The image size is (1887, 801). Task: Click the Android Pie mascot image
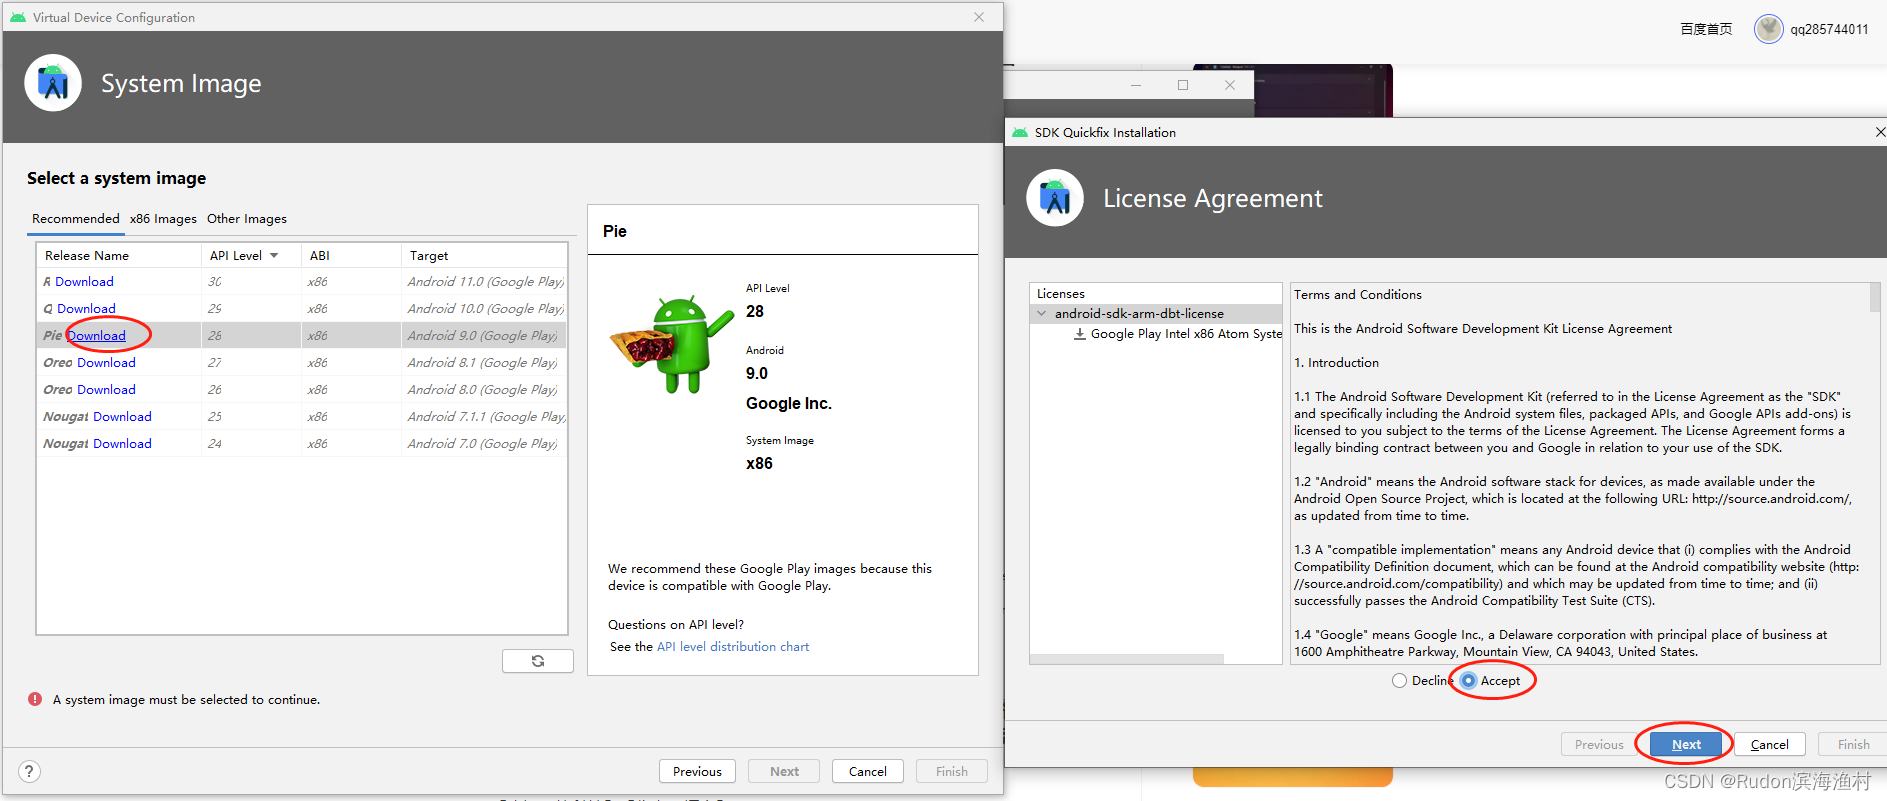672,343
